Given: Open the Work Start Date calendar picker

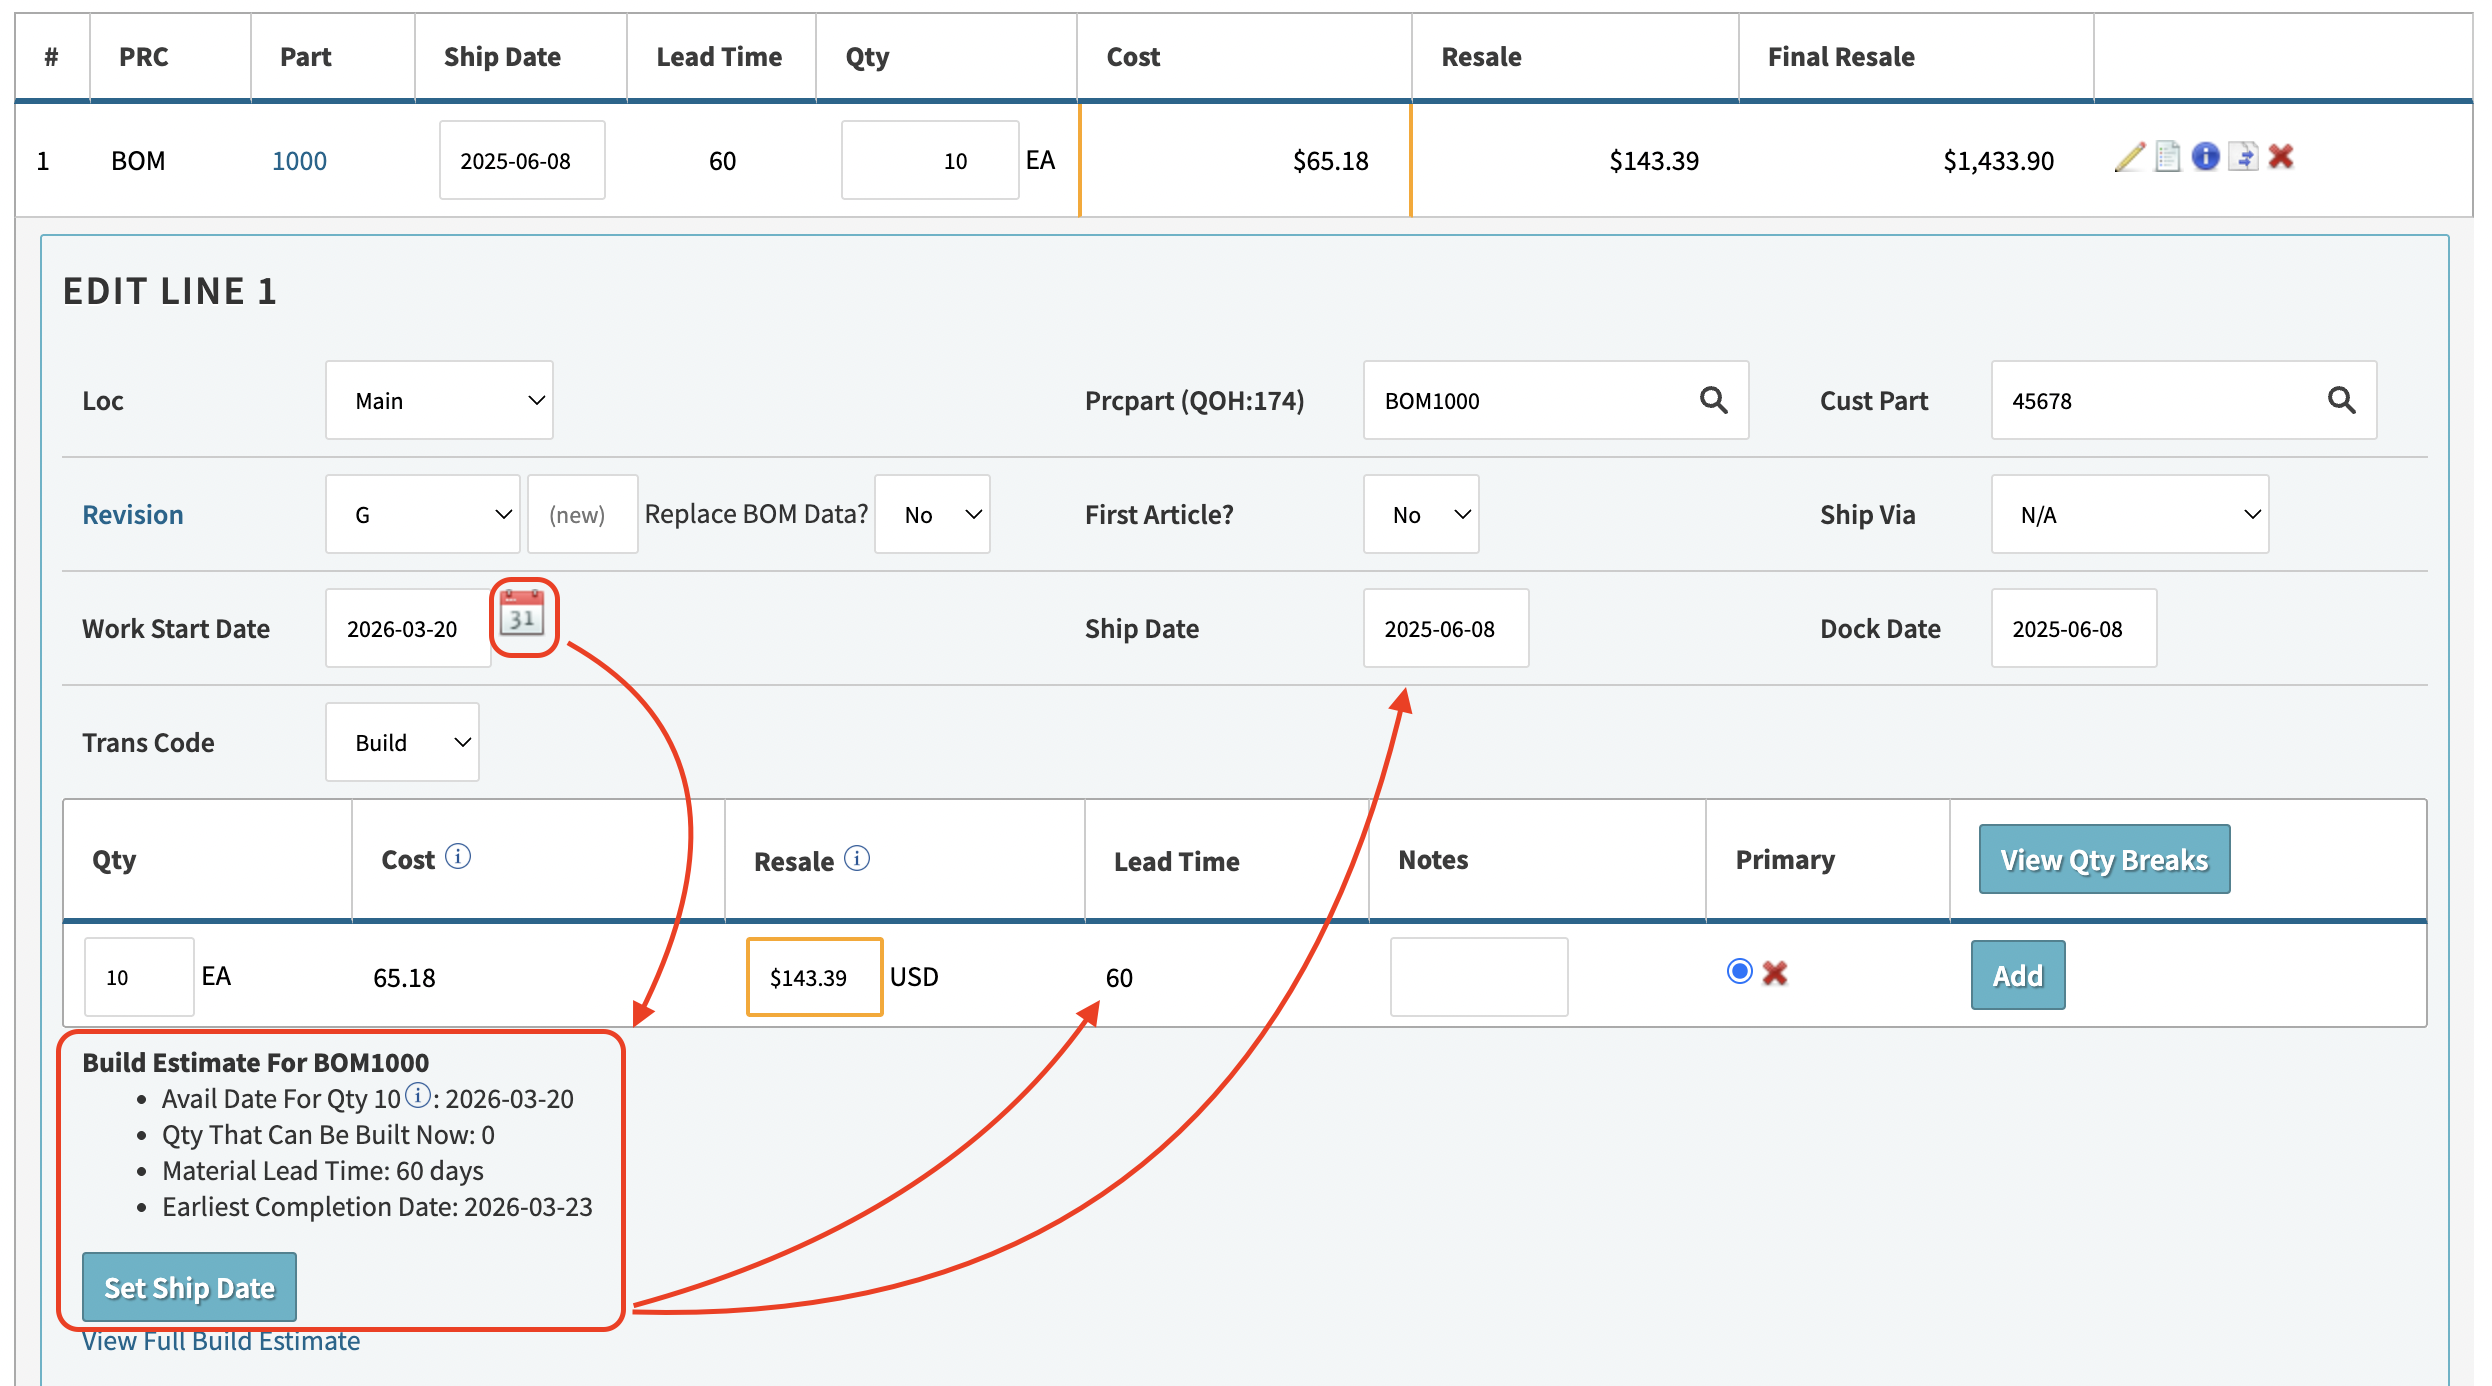Looking at the screenshot, I should point(522,615).
